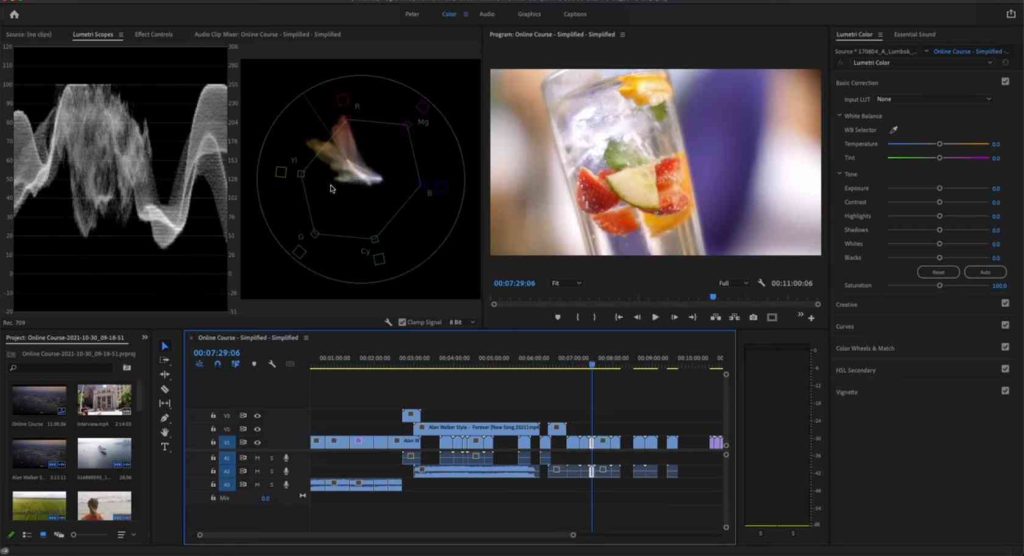Screen dimensions: 1024x556
Task: Adjust the Temperature slider handle
Action: [x=940, y=144]
